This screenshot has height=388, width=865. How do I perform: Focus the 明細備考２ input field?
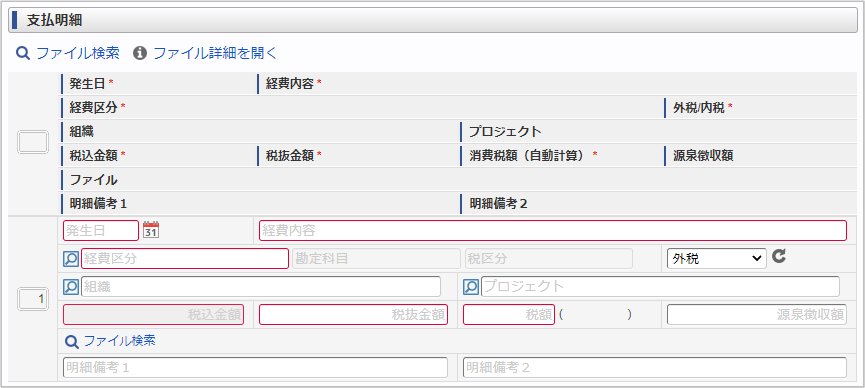pos(655,368)
